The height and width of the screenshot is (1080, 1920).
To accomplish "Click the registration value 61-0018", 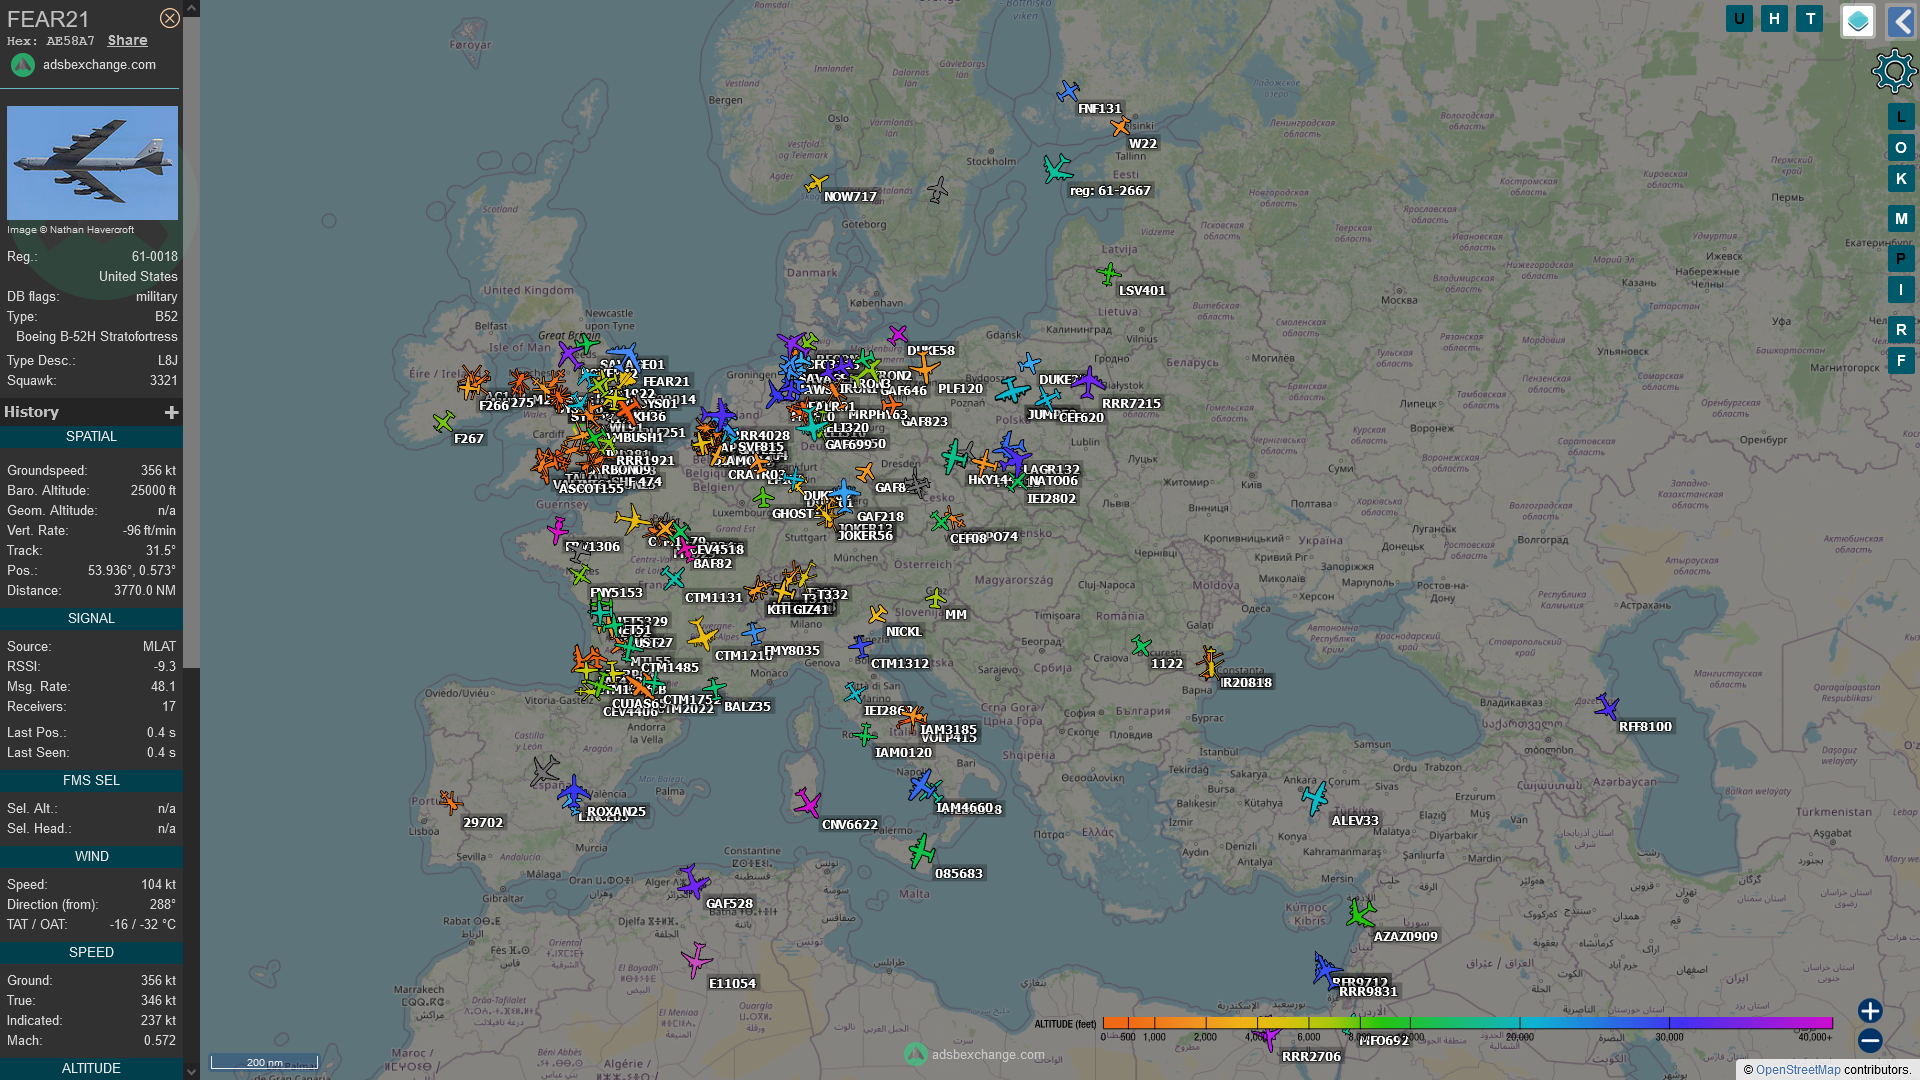I will tap(154, 256).
